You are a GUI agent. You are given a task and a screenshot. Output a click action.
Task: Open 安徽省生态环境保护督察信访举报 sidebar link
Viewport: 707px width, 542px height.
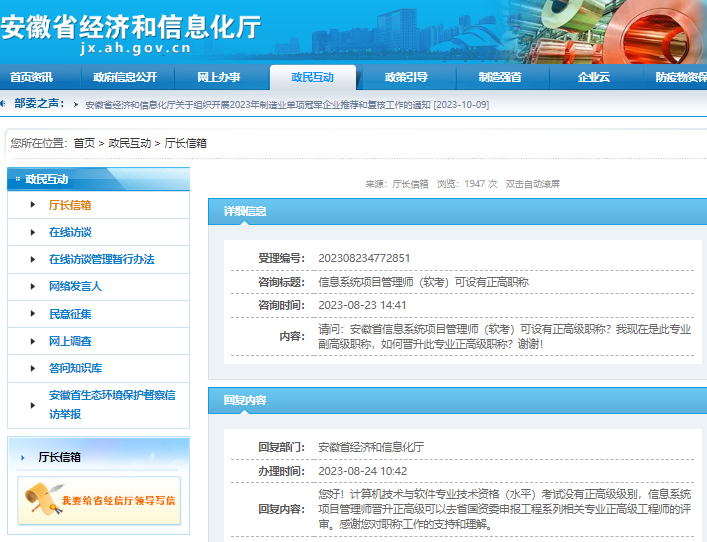point(111,404)
